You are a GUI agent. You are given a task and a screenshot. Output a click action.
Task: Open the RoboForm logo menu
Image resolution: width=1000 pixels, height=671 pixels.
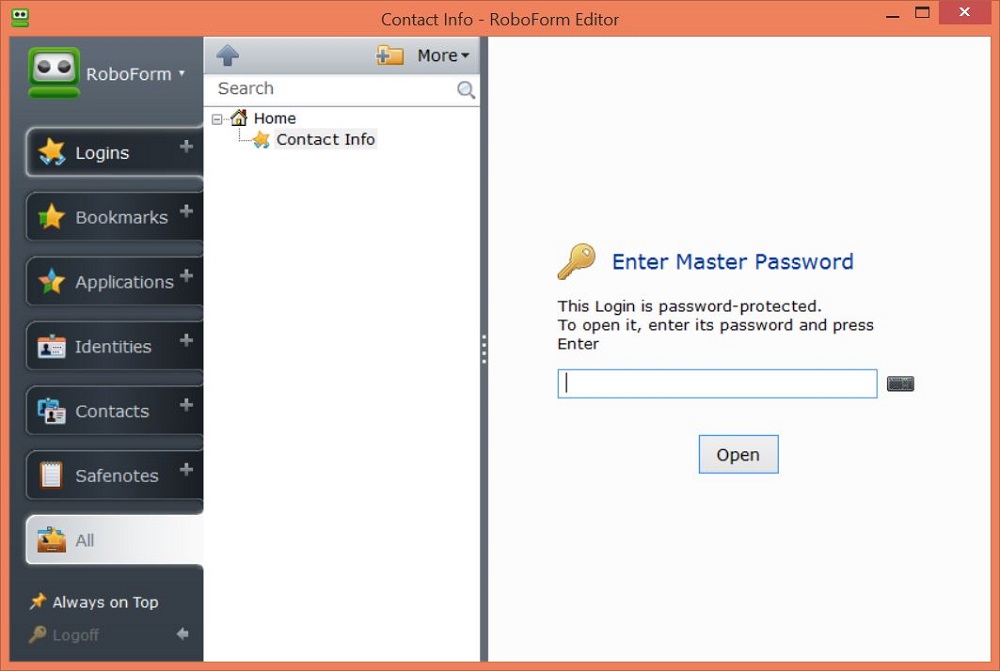[54, 72]
